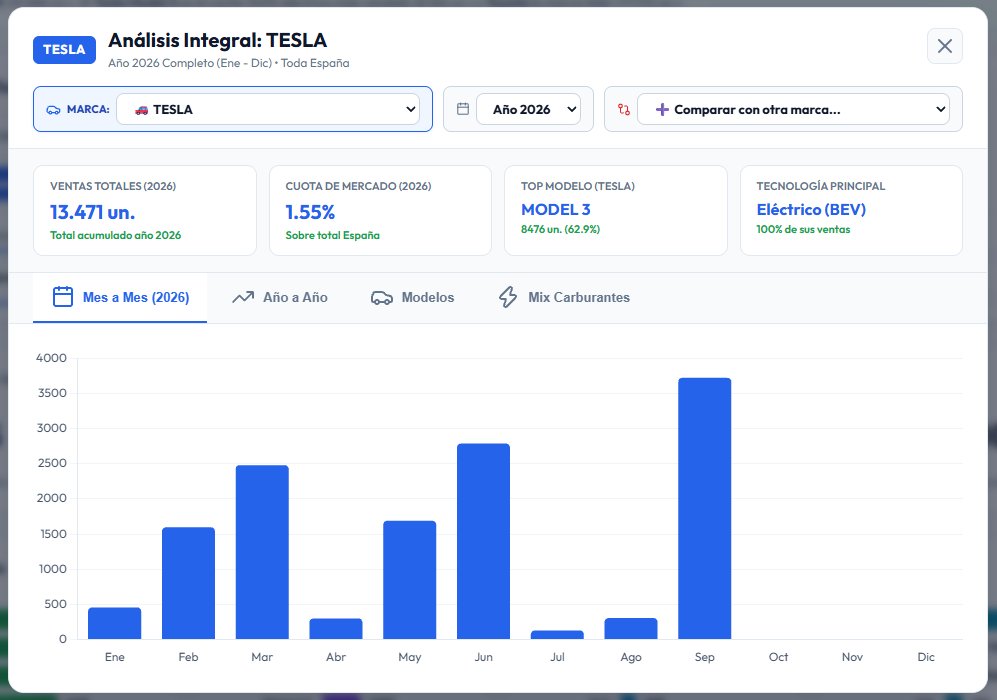
Task: Click the calendar icon in Mes a Mes tab
Action: (63, 297)
